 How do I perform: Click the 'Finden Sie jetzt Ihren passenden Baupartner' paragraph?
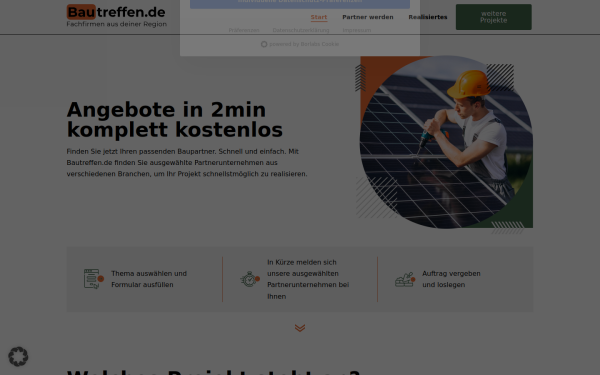(x=187, y=163)
